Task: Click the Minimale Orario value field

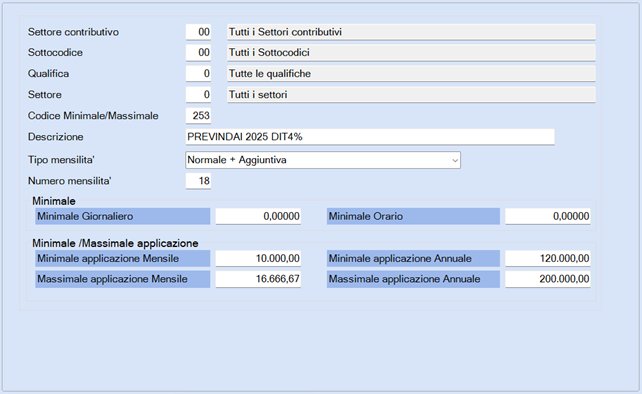Action: [x=548, y=216]
